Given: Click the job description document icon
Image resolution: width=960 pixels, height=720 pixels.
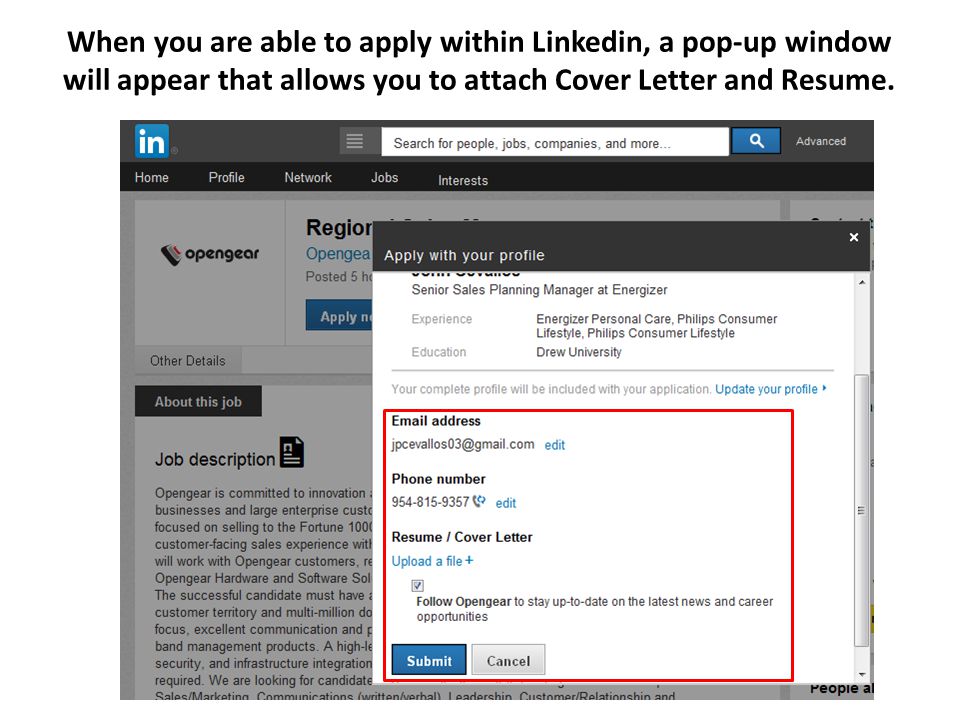Looking at the screenshot, I should pos(292,452).
